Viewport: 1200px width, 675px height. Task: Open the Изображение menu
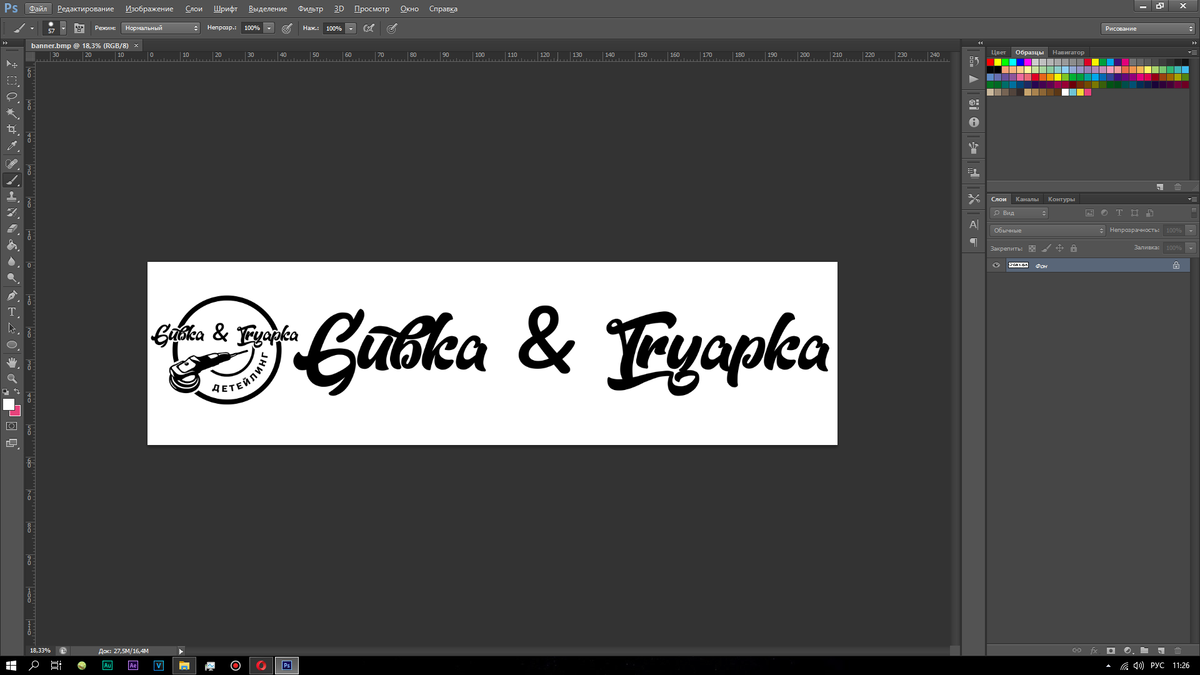click(150, 8)
